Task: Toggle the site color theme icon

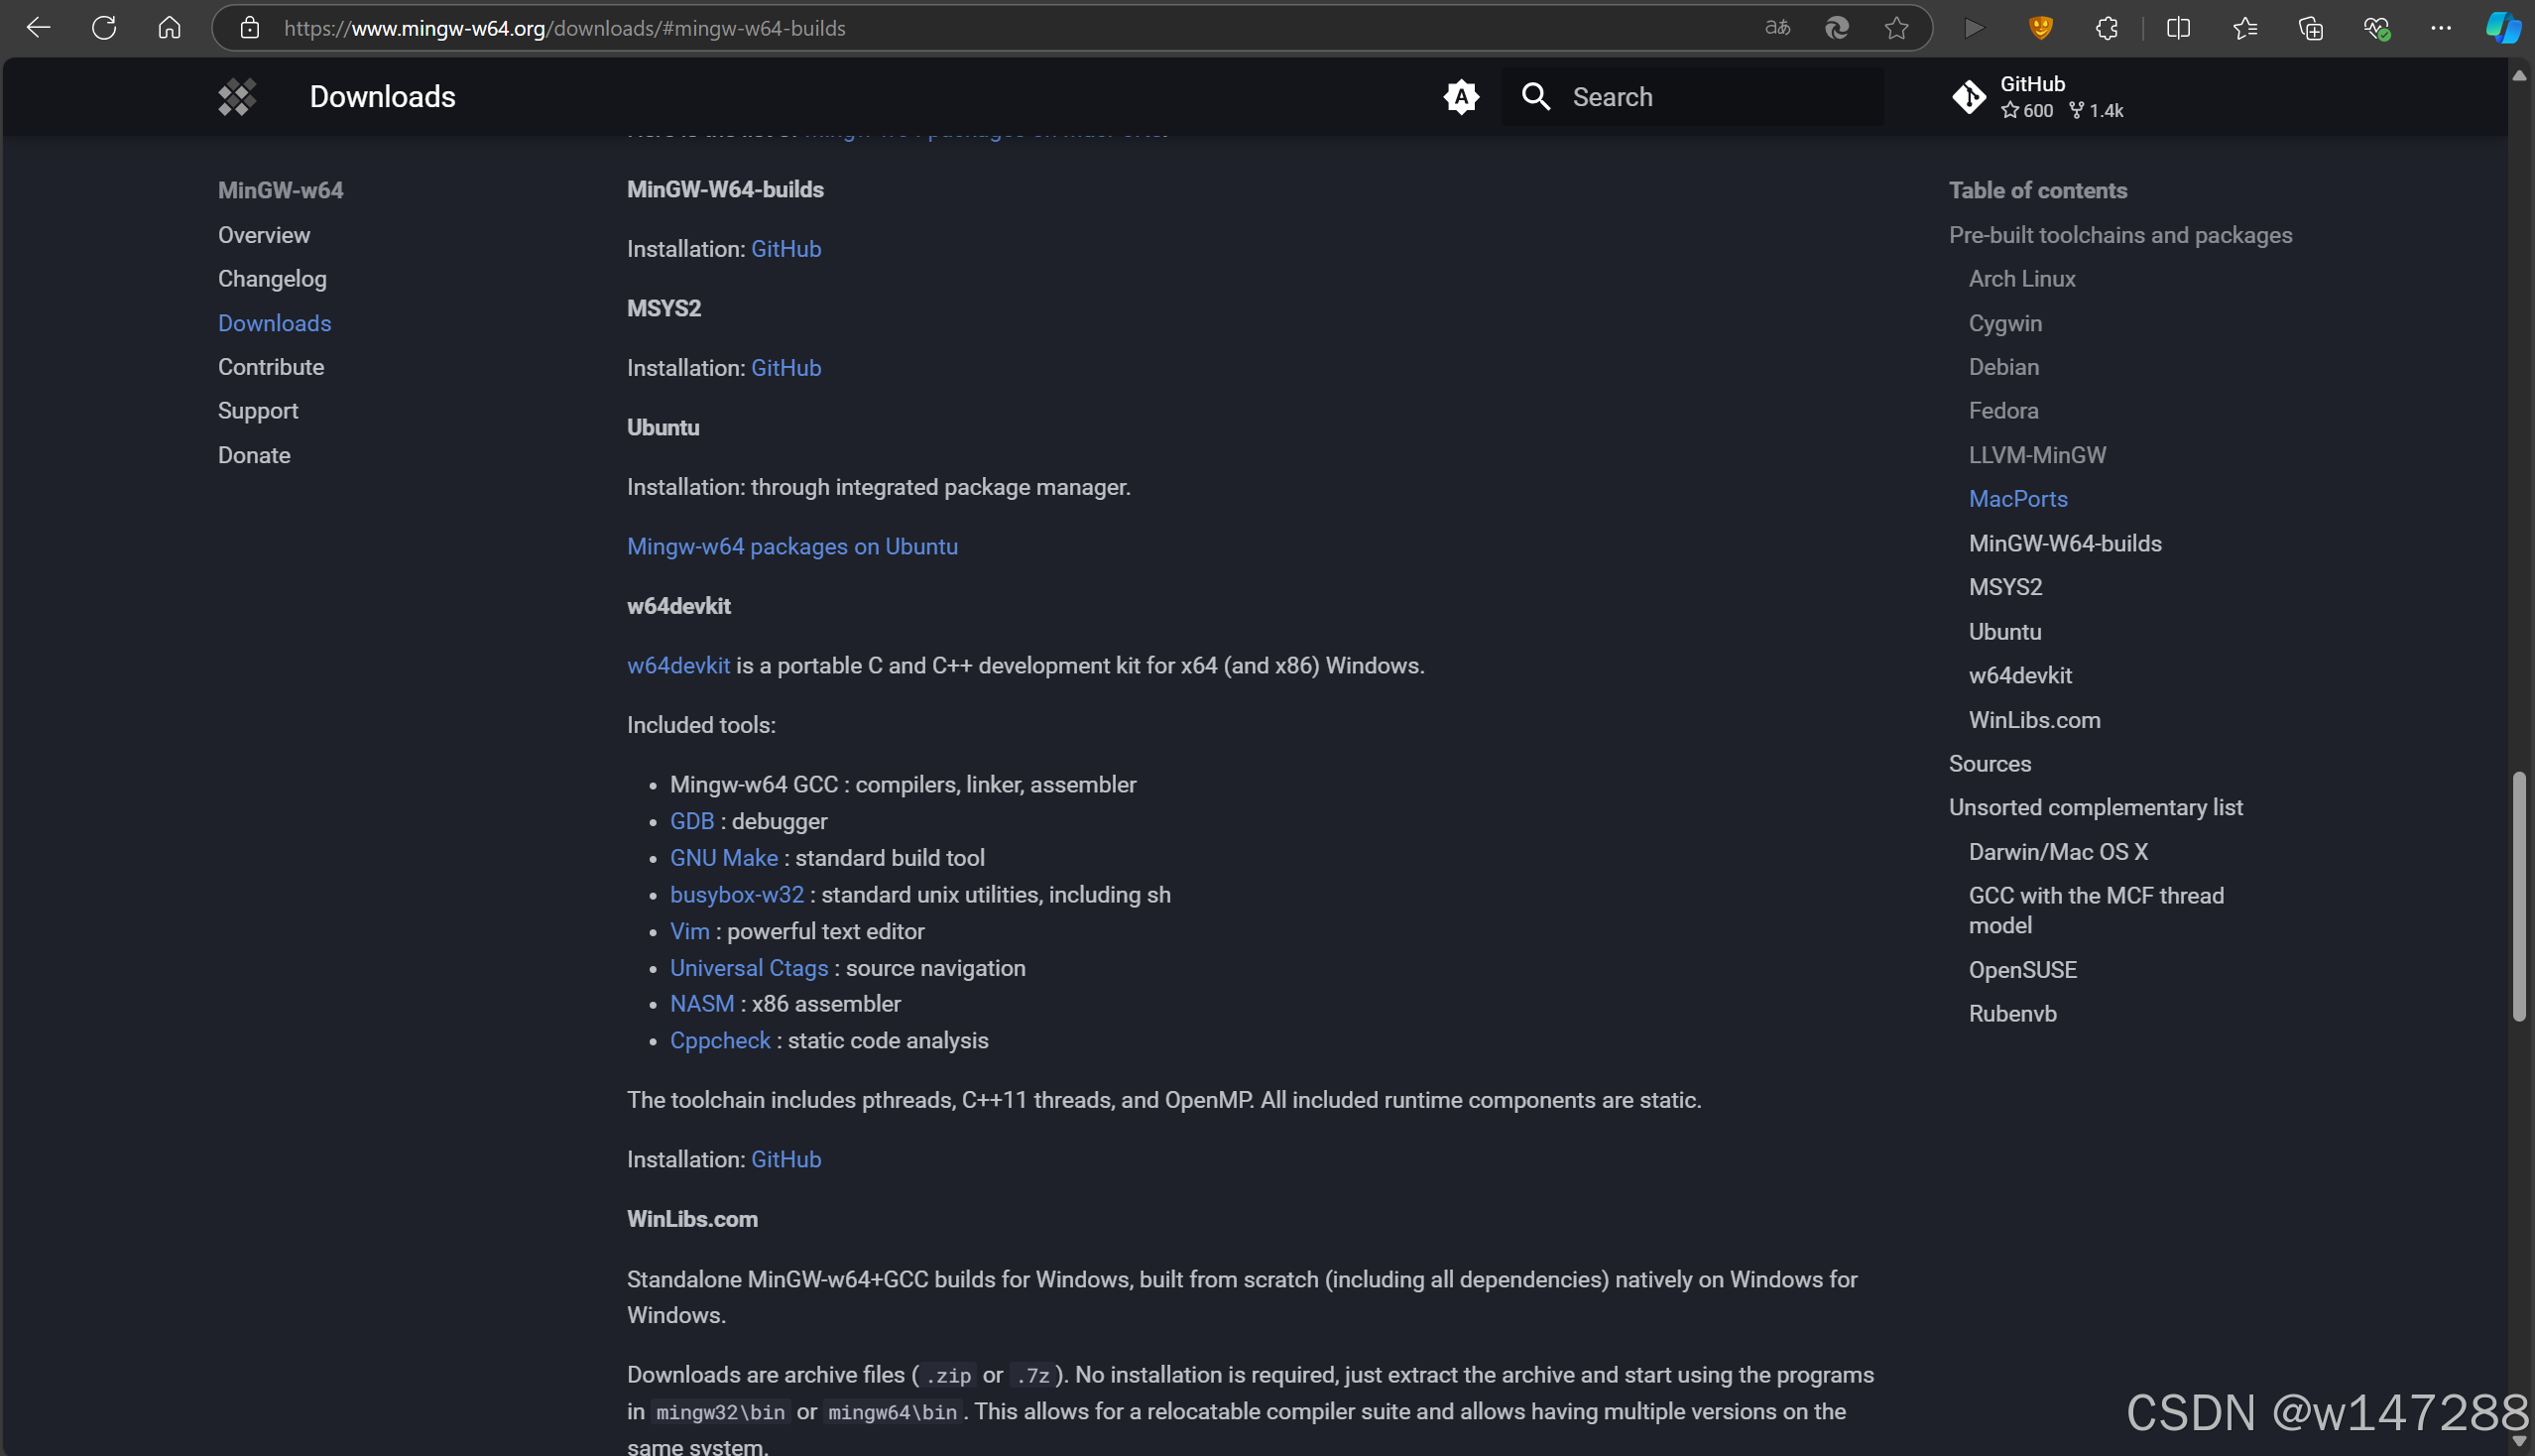Action: pos(1460,97)
